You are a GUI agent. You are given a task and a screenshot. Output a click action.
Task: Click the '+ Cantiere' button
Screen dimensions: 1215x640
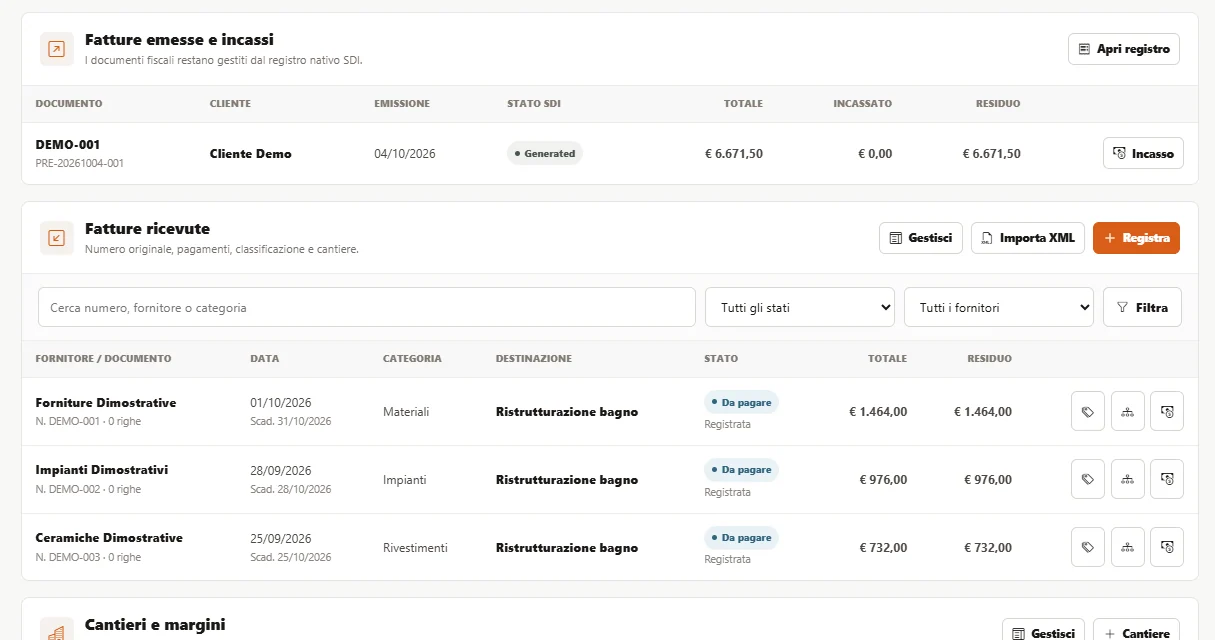coord(1136,632)
